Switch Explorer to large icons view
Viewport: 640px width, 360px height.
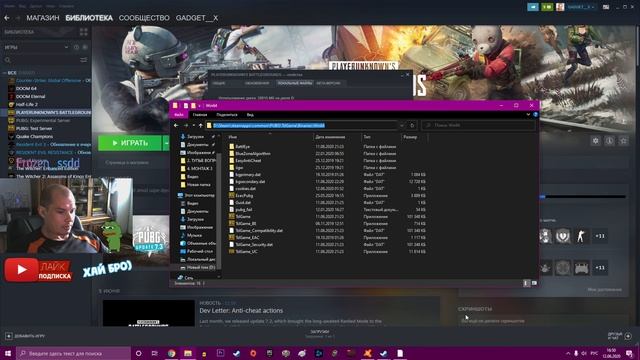534,283
